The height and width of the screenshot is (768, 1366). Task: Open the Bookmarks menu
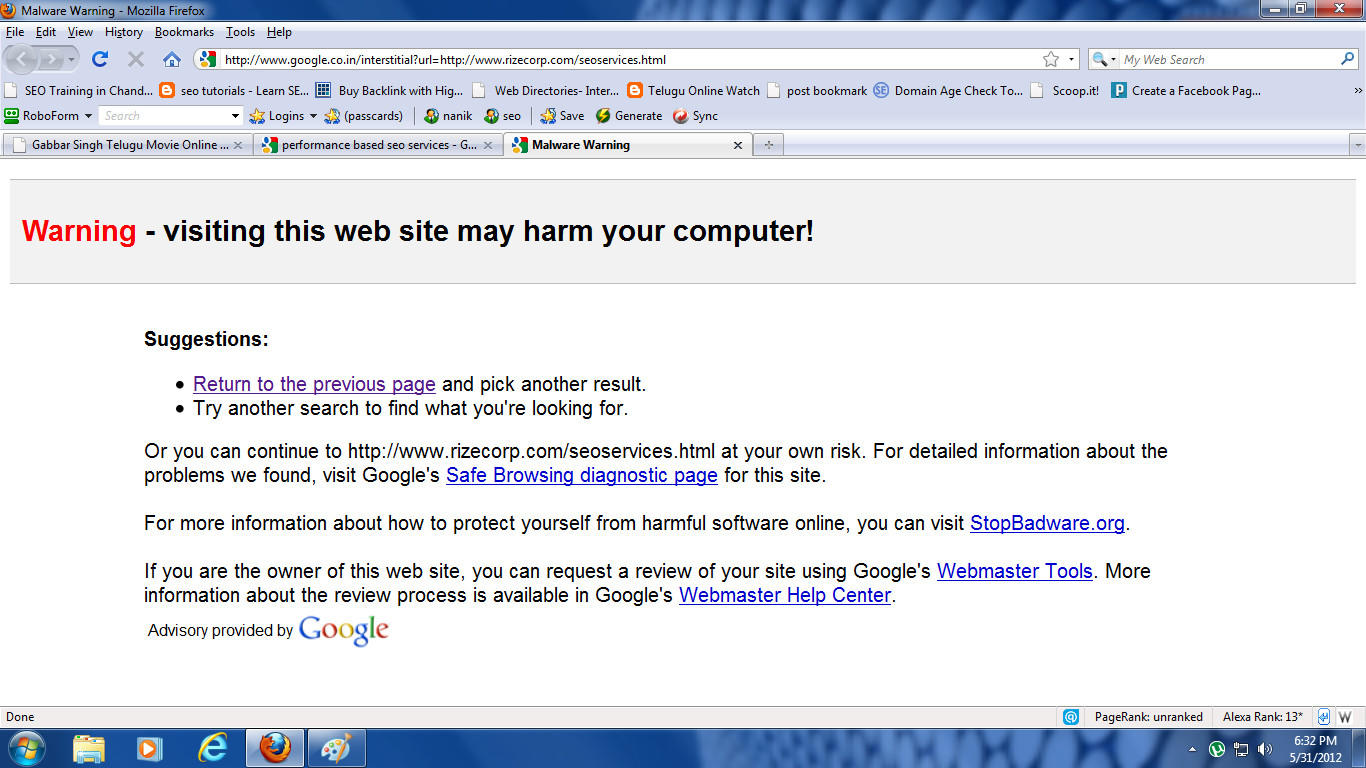(x=184, y=32)
